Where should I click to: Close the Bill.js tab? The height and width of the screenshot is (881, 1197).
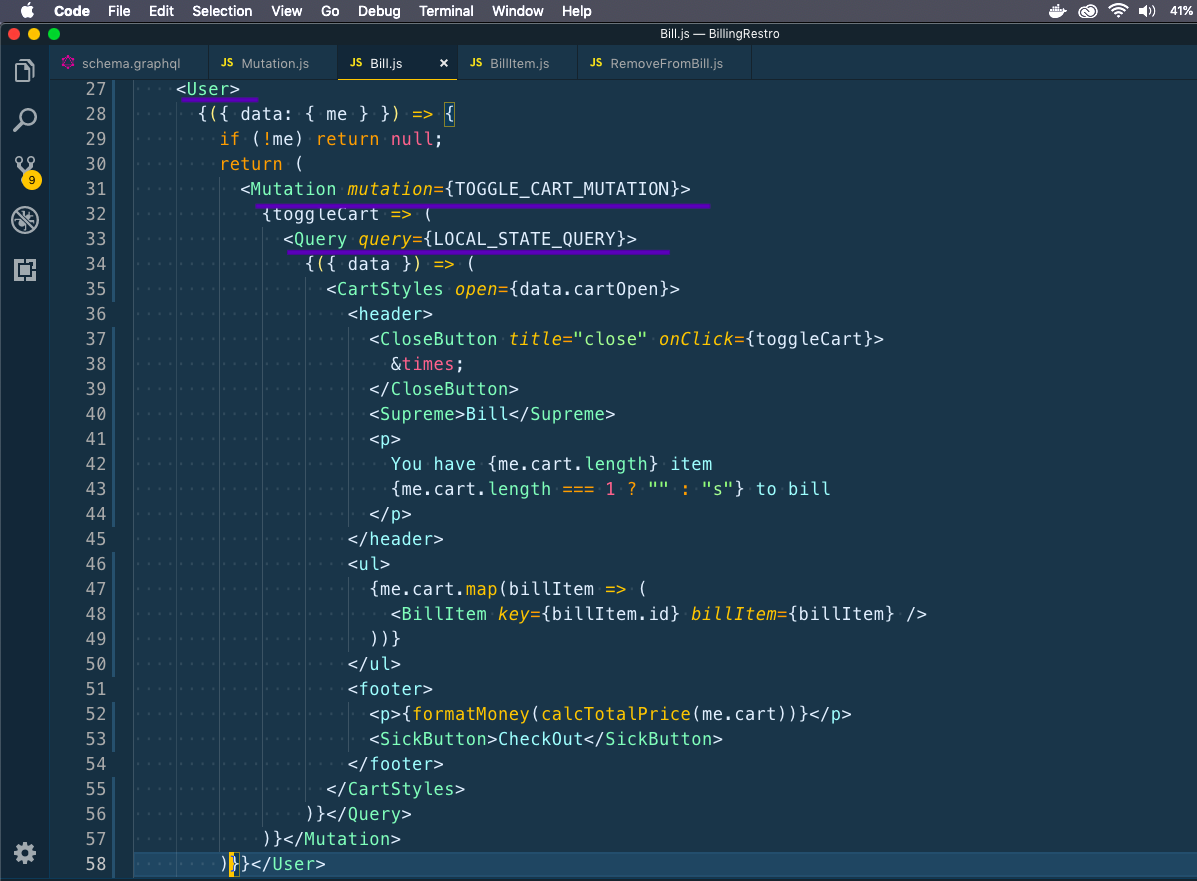click(444, 63)
